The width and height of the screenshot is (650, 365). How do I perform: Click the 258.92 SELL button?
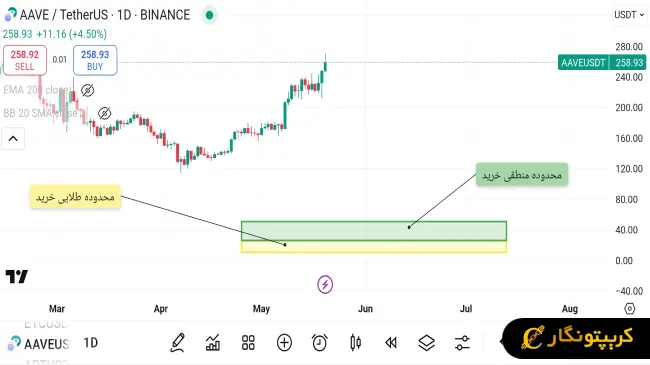tap(24, 60)
